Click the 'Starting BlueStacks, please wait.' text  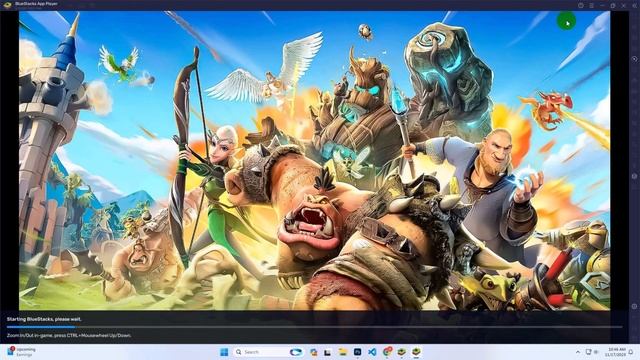pos(44,319)
